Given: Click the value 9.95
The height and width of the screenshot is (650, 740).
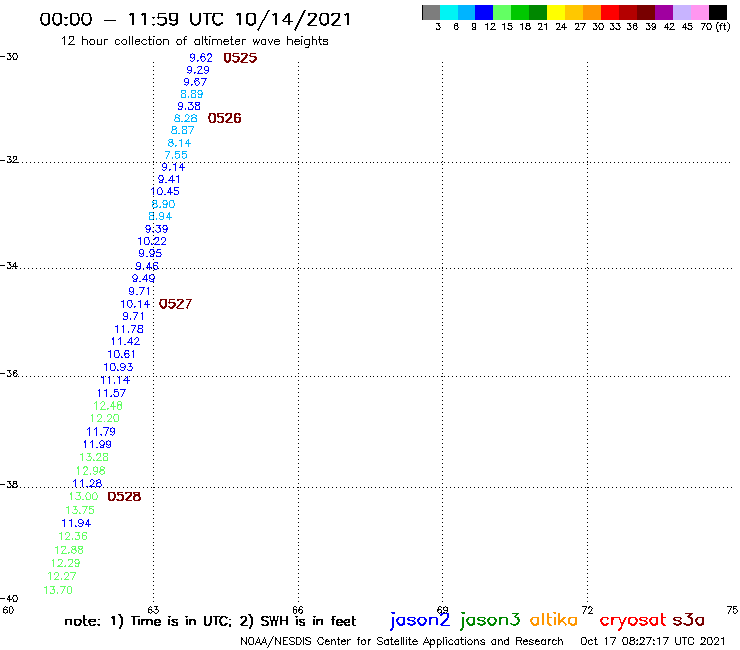Looking at the screenshot, I should point(150,253).
